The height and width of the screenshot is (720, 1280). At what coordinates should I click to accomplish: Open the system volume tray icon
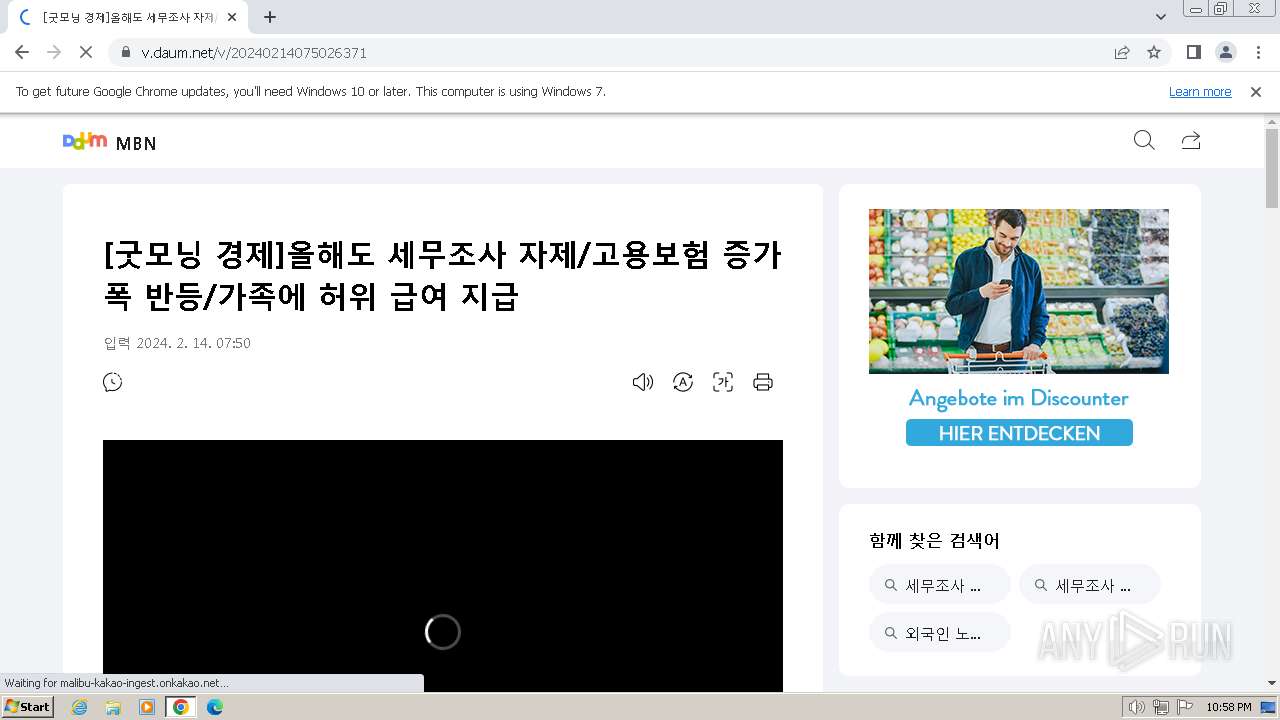click(x=1137, y=707)
